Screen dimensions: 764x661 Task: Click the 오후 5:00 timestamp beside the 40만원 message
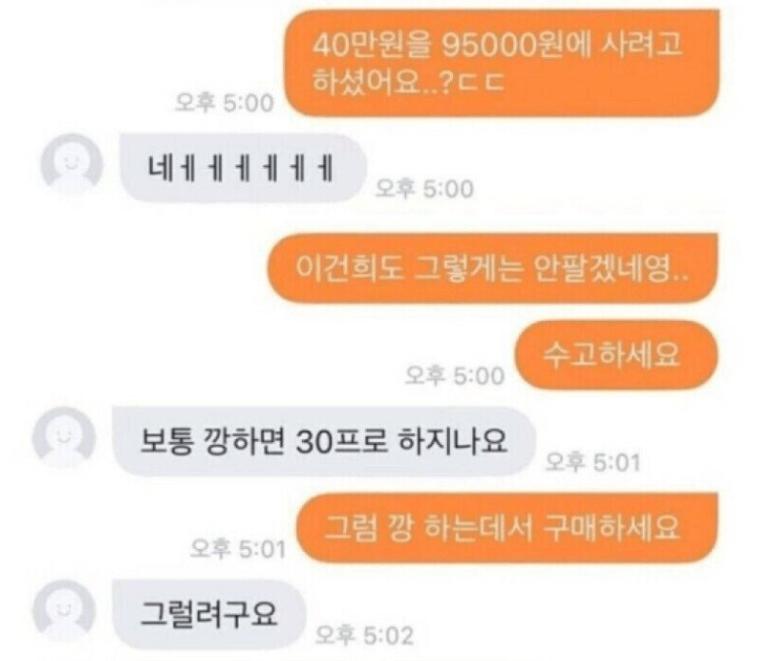coord(225,103)
